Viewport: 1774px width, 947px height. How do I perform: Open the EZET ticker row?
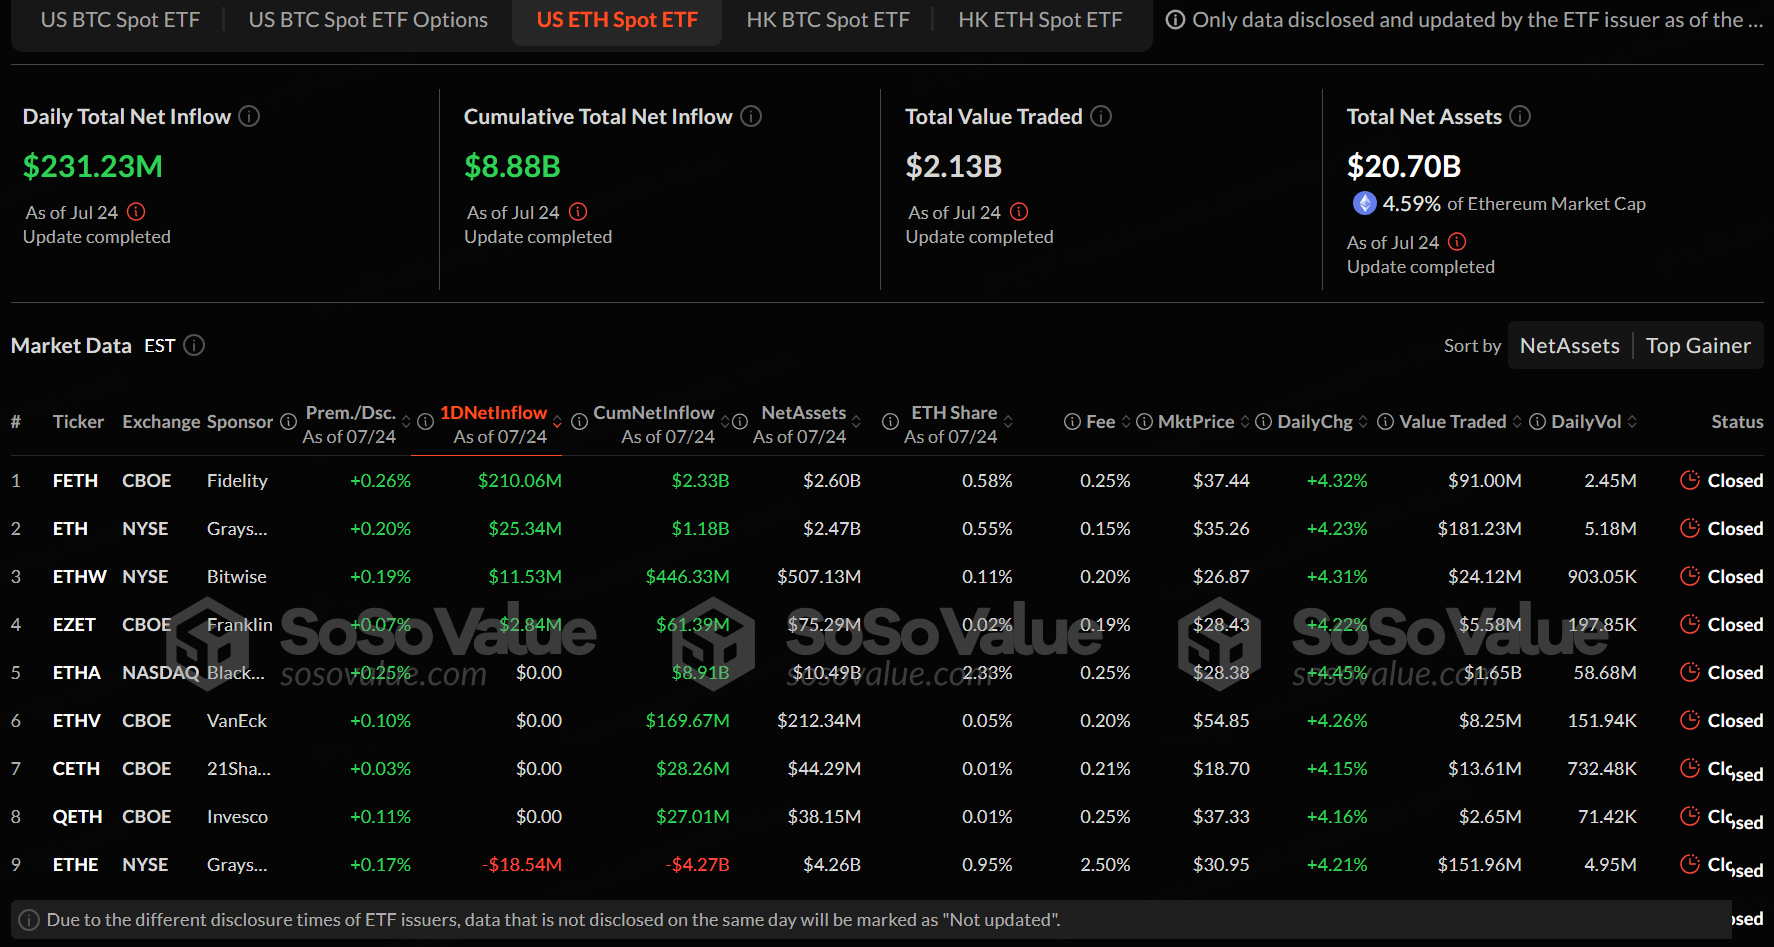pos(887,624)
